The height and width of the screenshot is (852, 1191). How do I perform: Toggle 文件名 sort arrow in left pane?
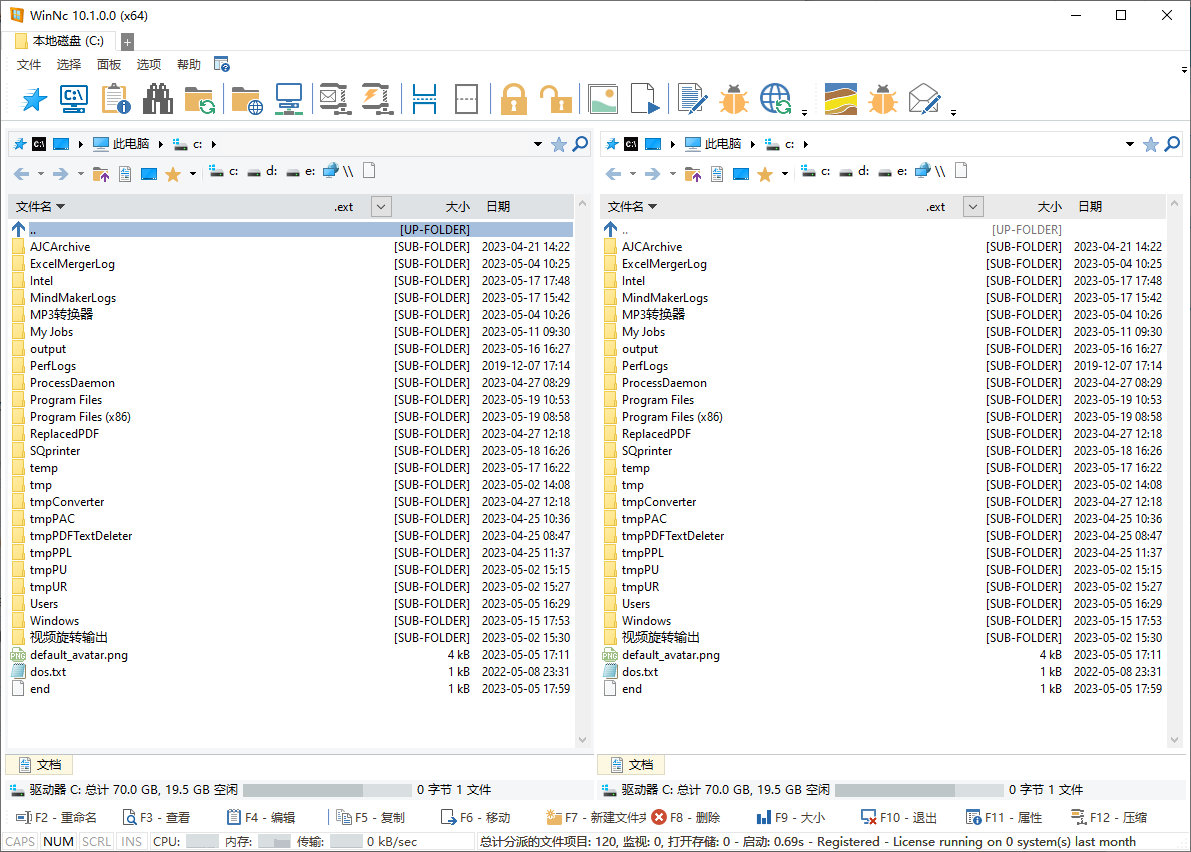coord(61,207)
